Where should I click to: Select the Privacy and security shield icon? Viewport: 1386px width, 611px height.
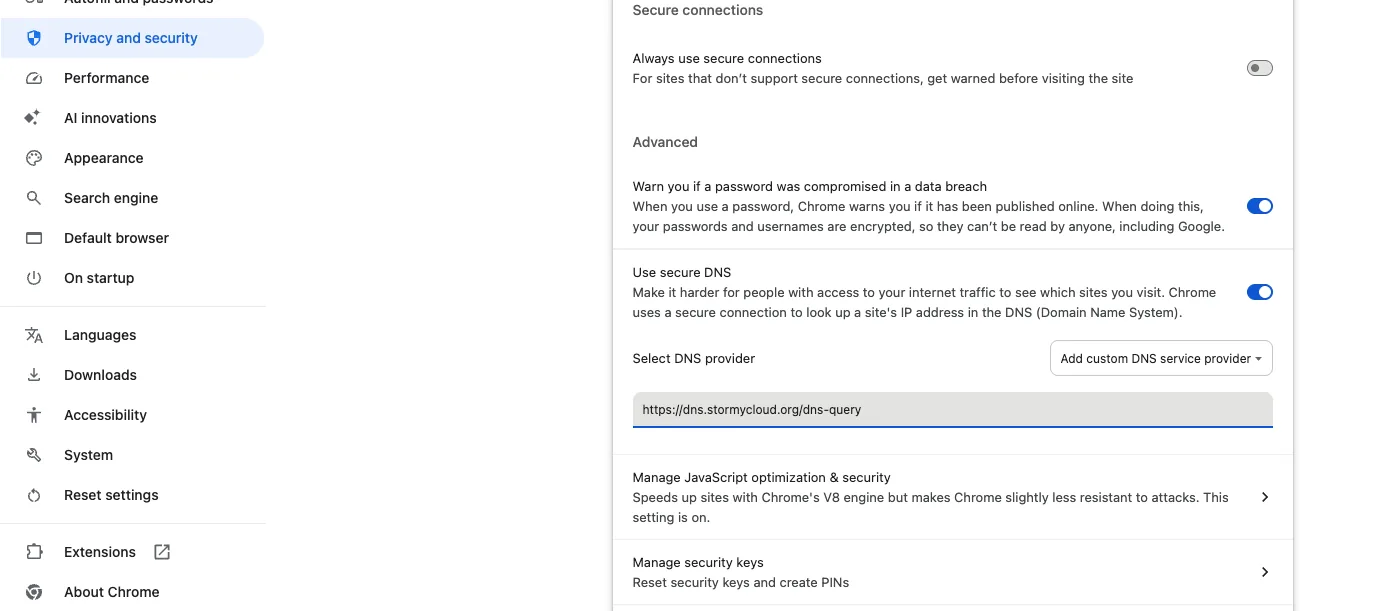coord(34,37)
